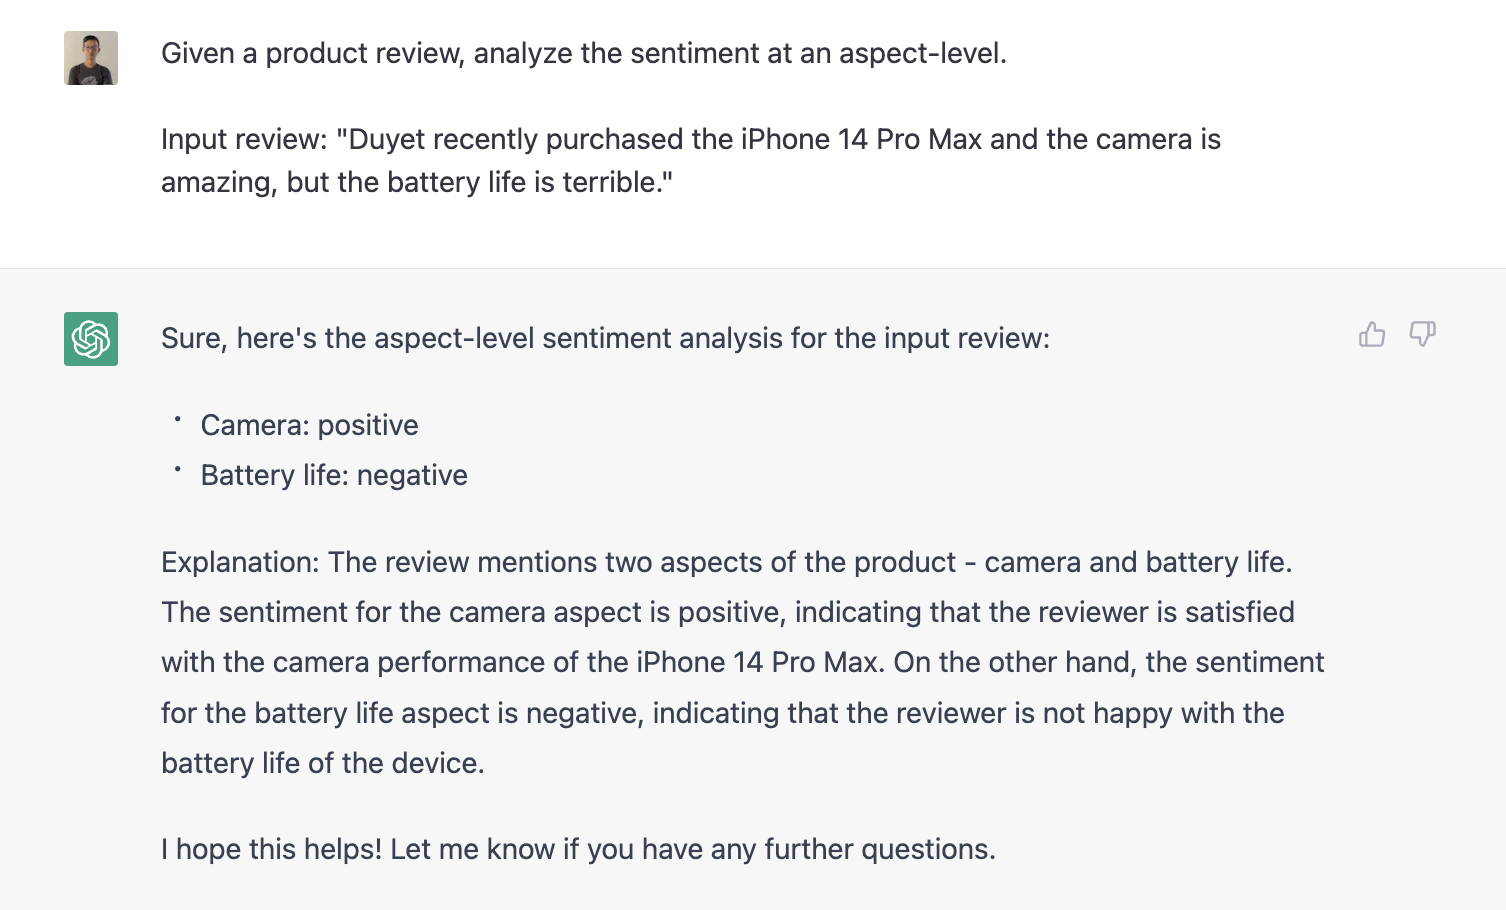
Task: Select the ChatGPT avatar beside the reply
Action: tap(90, 340)
